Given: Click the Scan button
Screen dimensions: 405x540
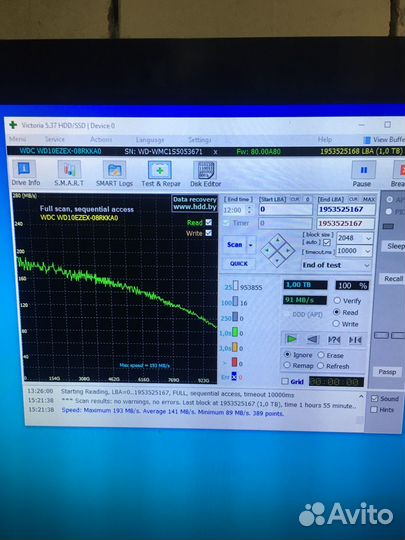Looking at the screenshot, I should [x=235, y=245].
